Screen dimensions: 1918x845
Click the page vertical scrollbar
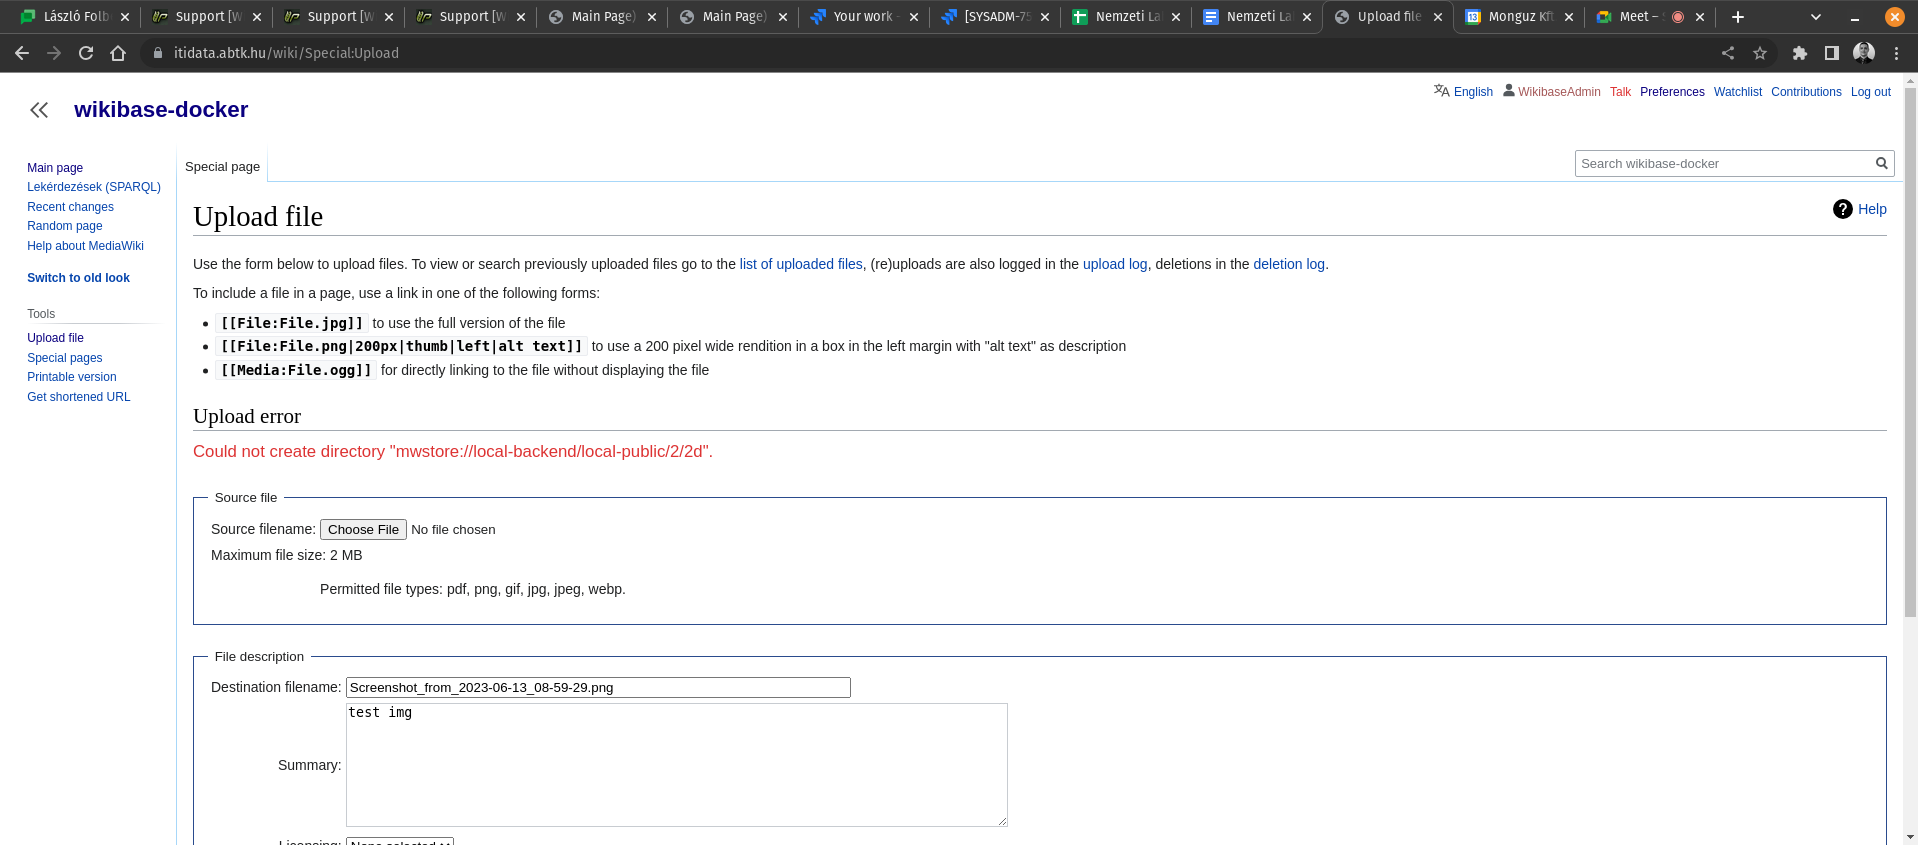(1910, 400)
